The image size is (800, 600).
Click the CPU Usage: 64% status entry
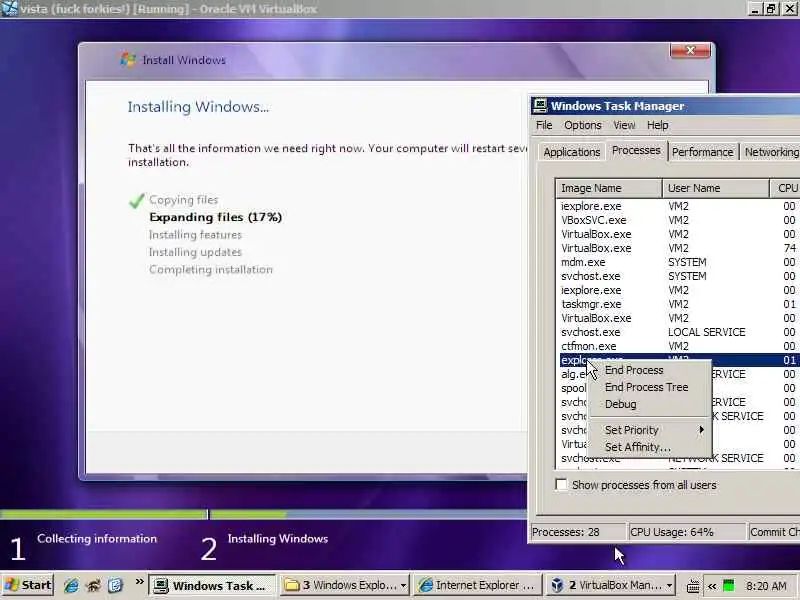coord(687,532)
